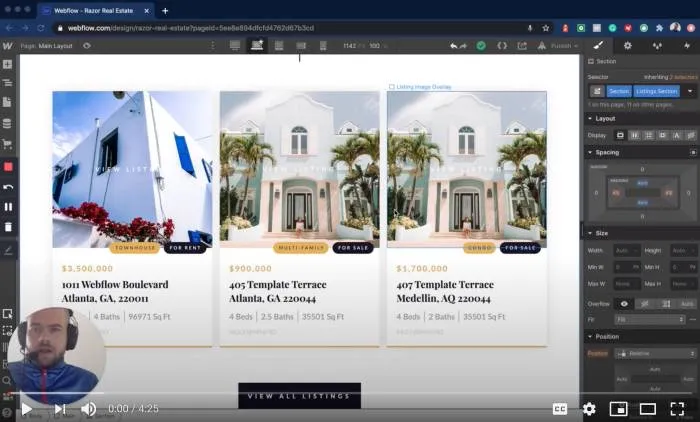Open the Navigator panel

coord(7,83)
